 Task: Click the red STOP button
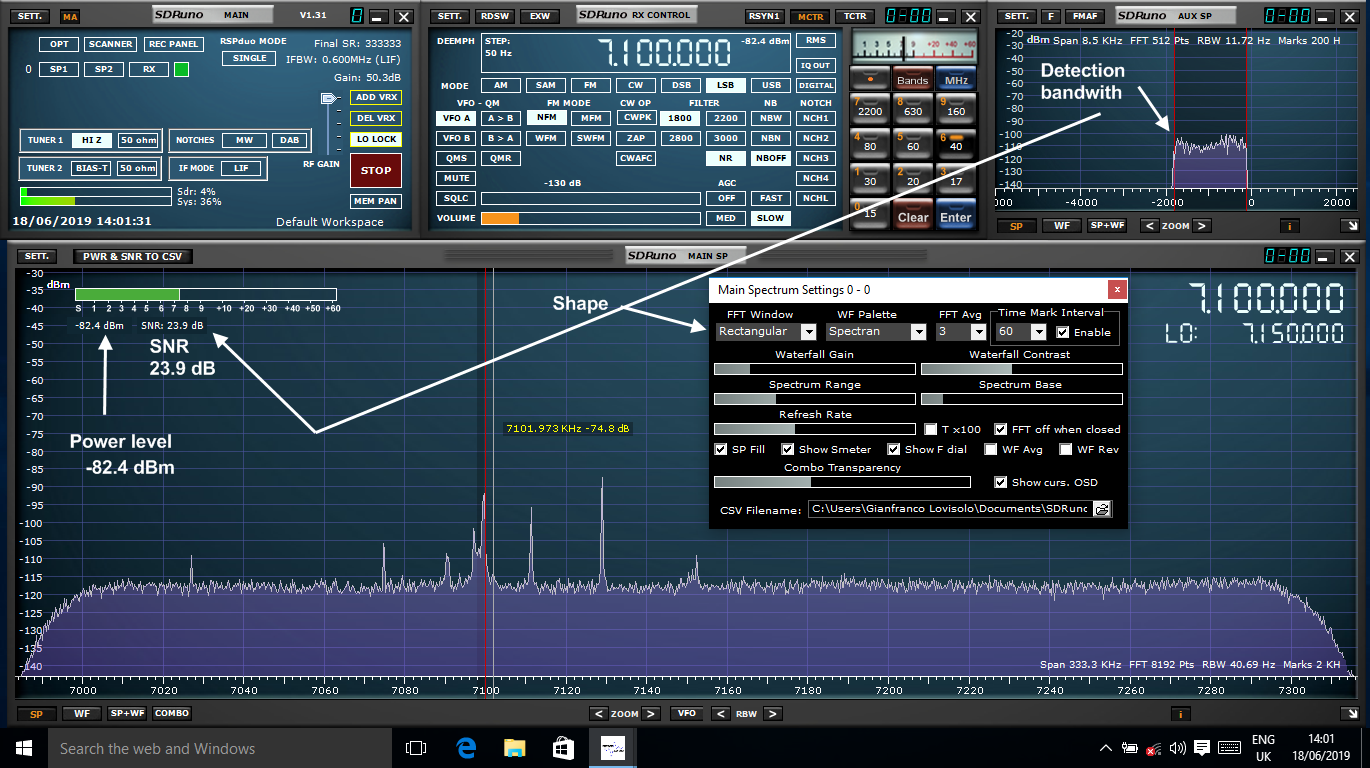point(376,170)
